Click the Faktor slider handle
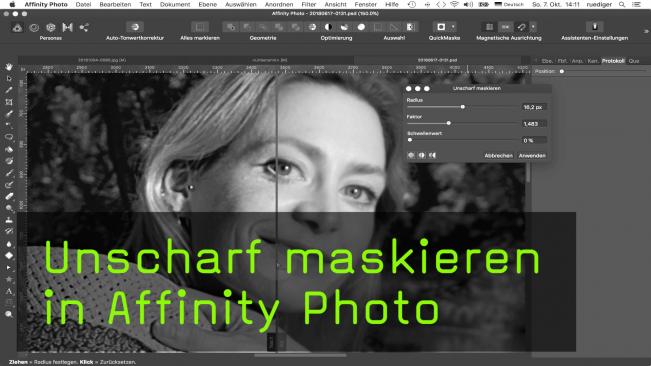The width and height of the screenshot is (651, 366). tap(449, 123)
